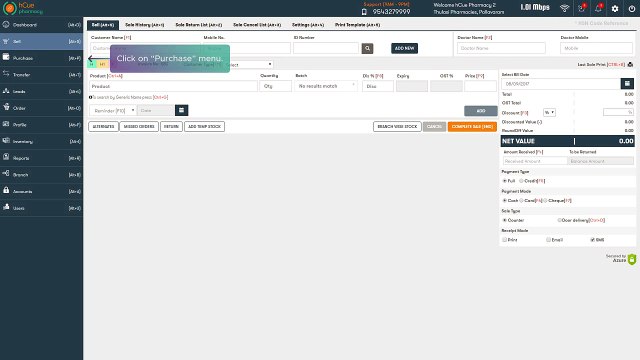Switch to the Settings tab
The width and height of the screenshot is (640, 360).
tap(308, 25)
